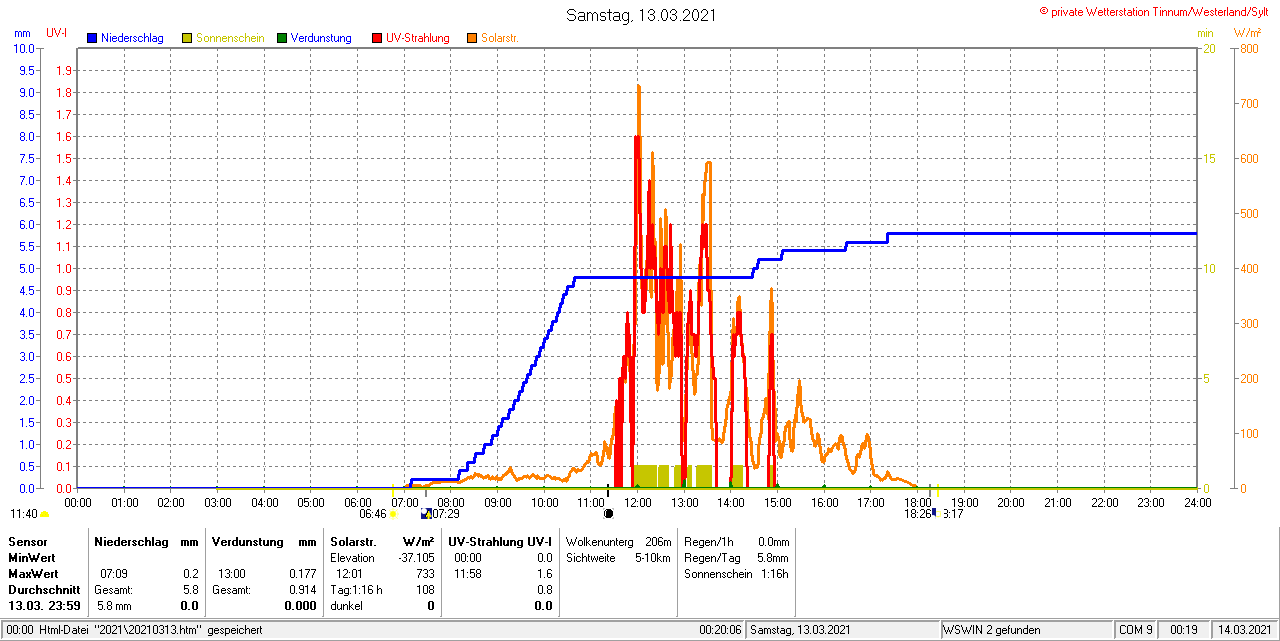Screen dimensions: 1280x641
Task: Click the COM 9 status bar field
Action: click(x=1135, y=630)
